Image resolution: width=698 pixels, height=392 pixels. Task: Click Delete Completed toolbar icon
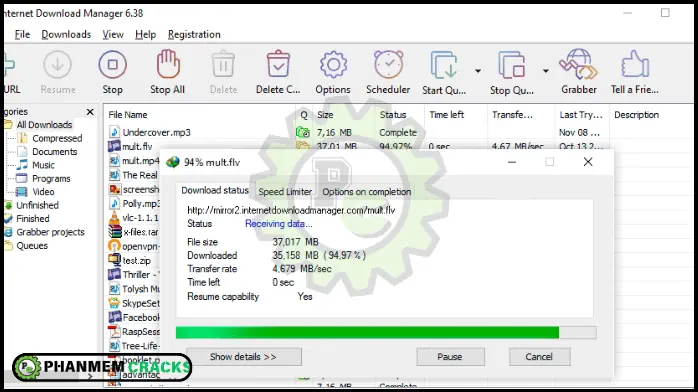278,65
